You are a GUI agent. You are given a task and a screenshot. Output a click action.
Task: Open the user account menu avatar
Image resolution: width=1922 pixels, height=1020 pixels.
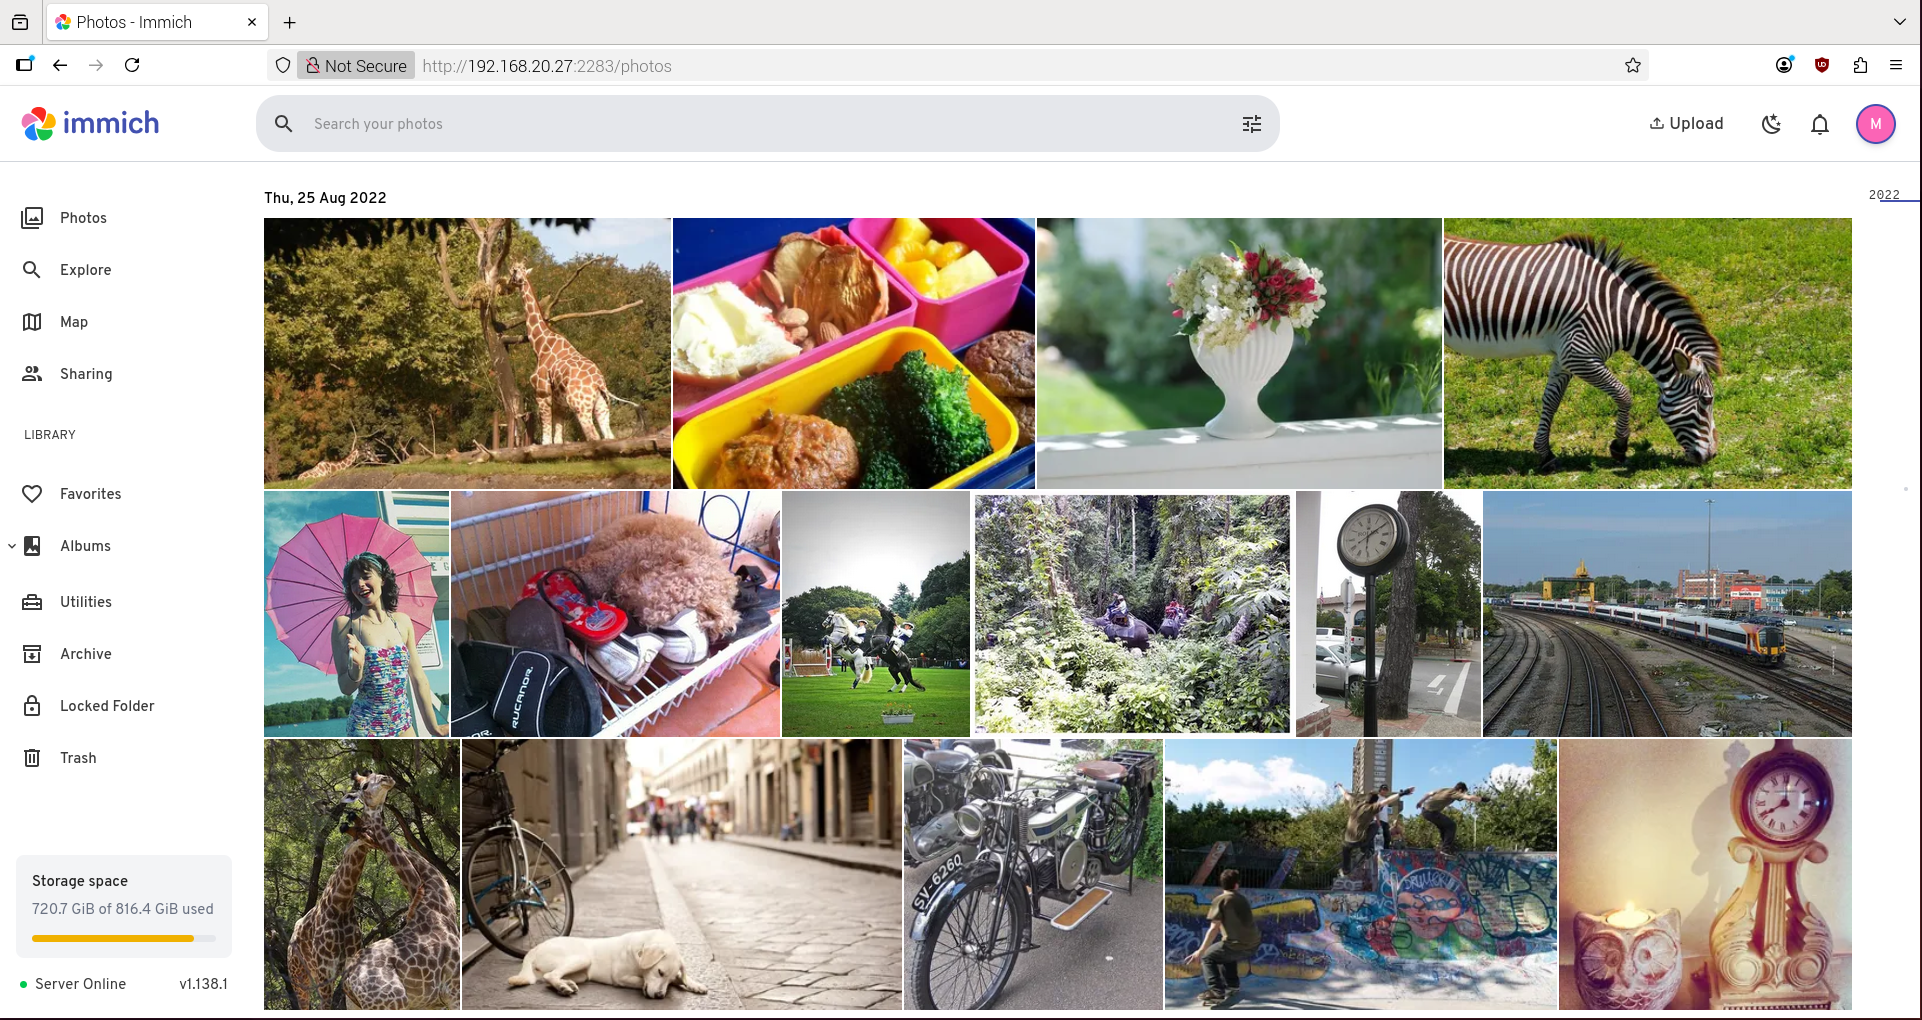(1875, 124)
